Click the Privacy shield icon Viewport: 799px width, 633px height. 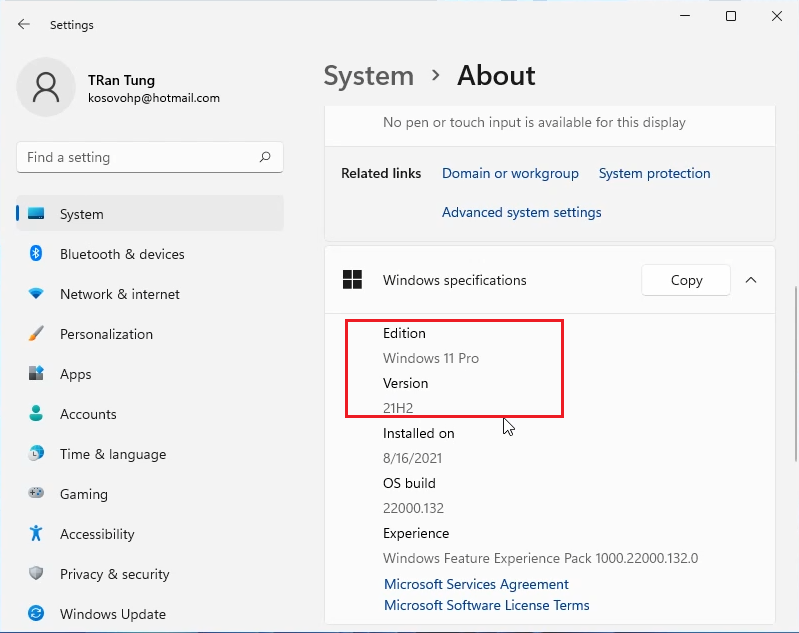36,573
